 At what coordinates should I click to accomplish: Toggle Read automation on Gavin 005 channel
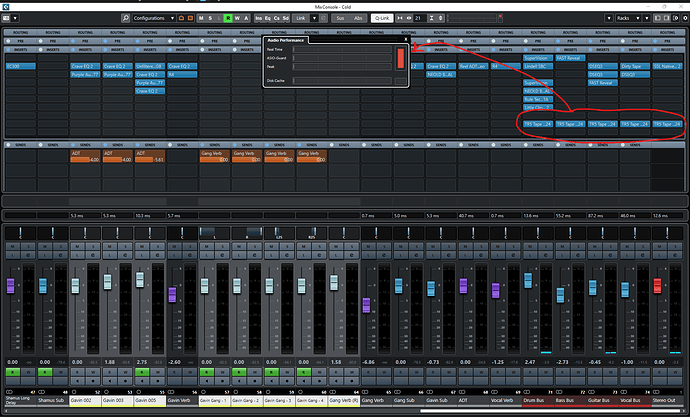point(142,372)
